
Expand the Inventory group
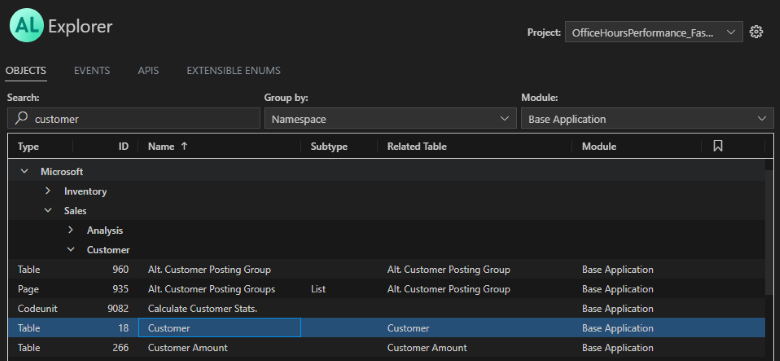pyautogui.click(x=48, y=191)
